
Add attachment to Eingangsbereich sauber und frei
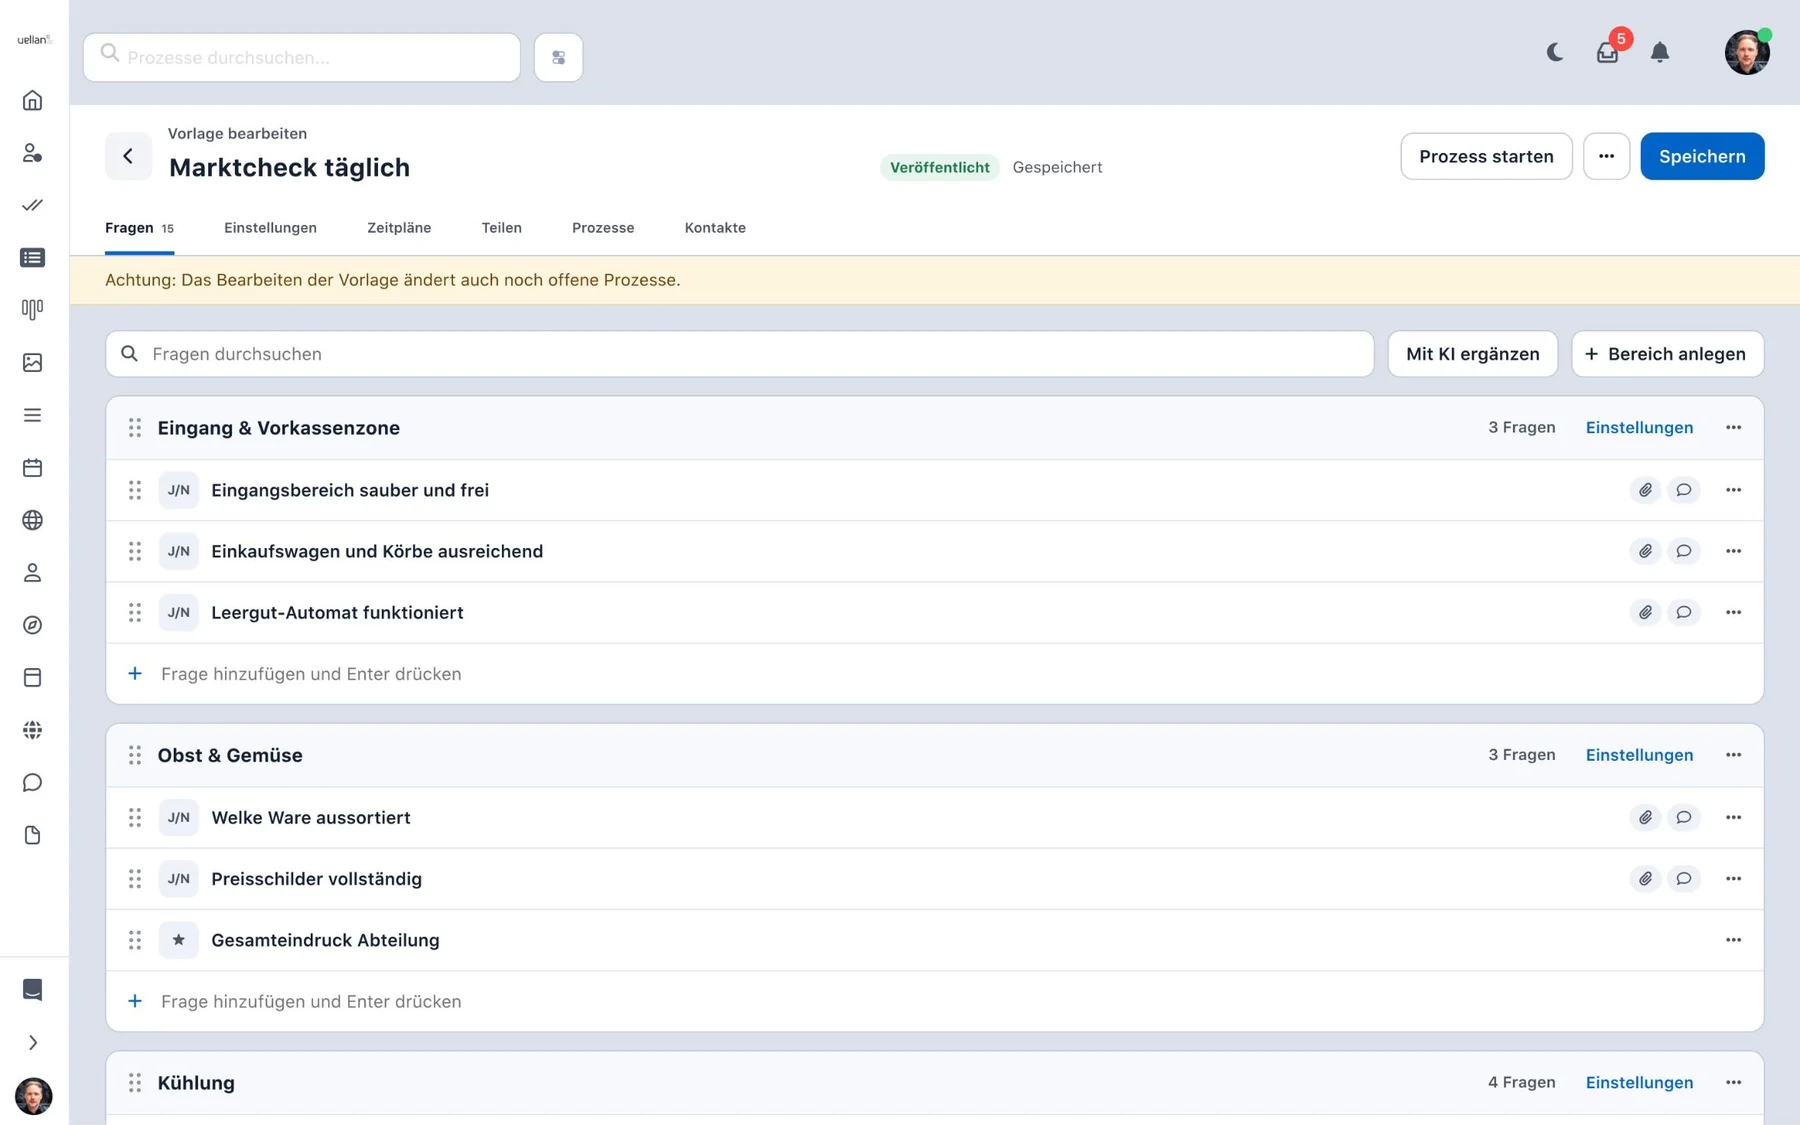[x=1645, y=490]
